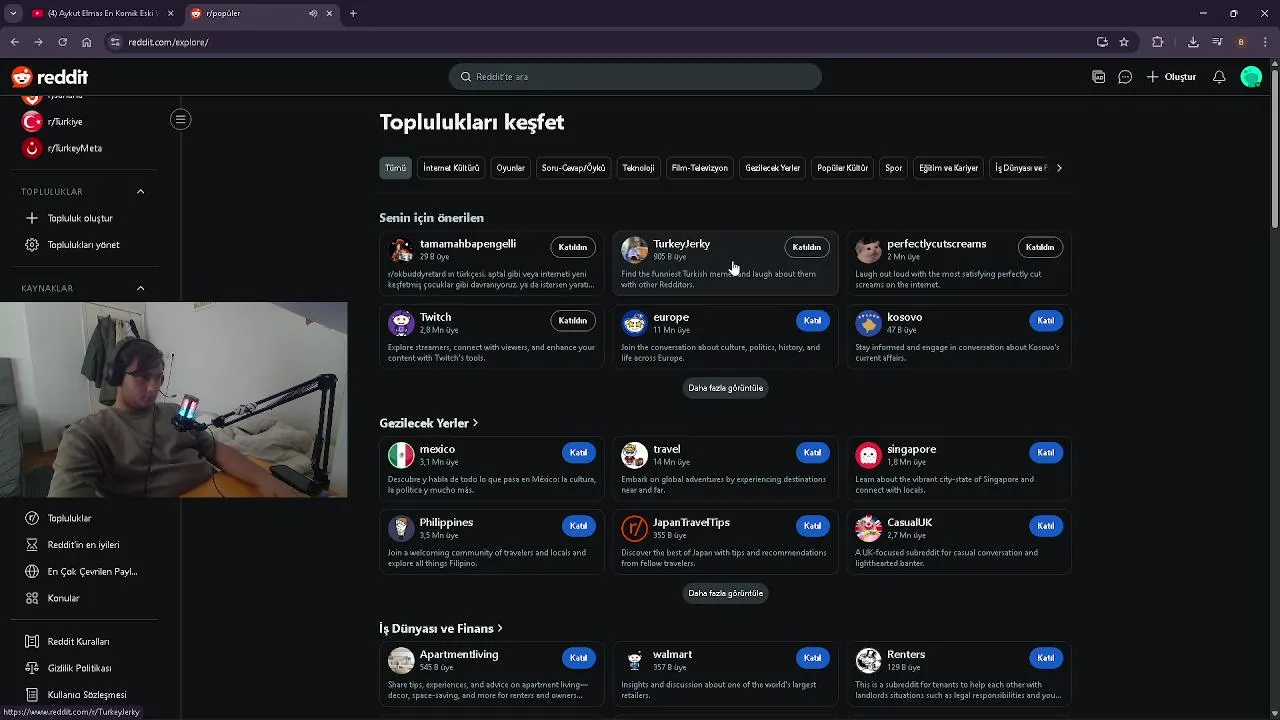The height and width of the screenshot is (720, 1280).
Task: Click the JapanTravelTips community avatar
Action: pyautogui.click(x=634, y=528)
